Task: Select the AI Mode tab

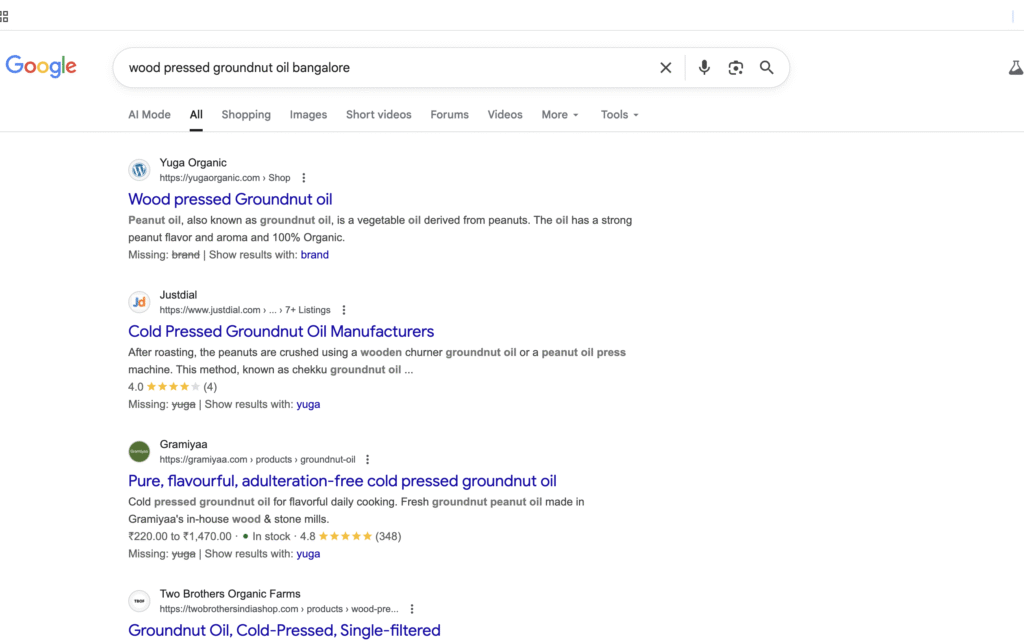Action: coord(149,115)
